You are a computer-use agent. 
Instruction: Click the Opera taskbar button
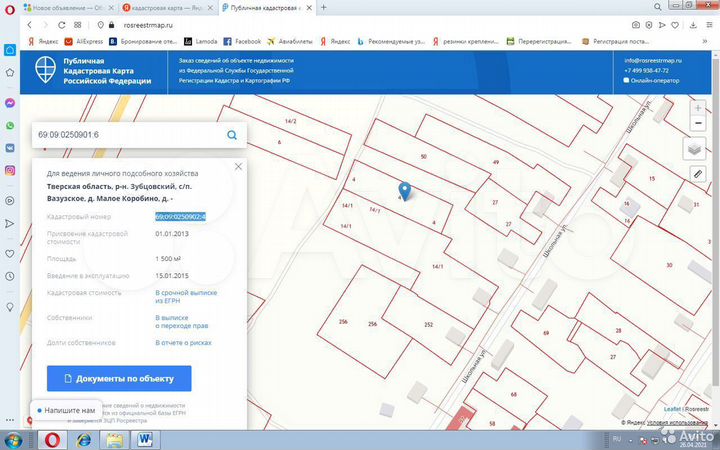coord(52,440)
